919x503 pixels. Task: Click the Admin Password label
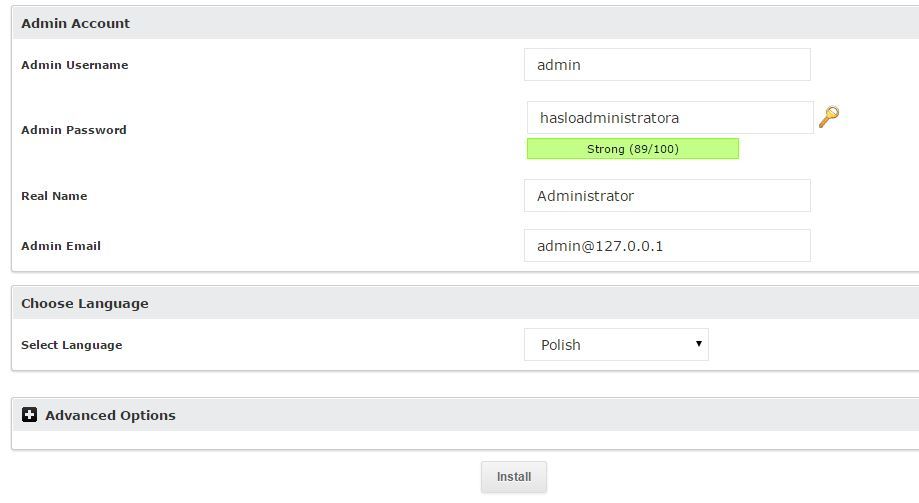(x=74, y=130)
